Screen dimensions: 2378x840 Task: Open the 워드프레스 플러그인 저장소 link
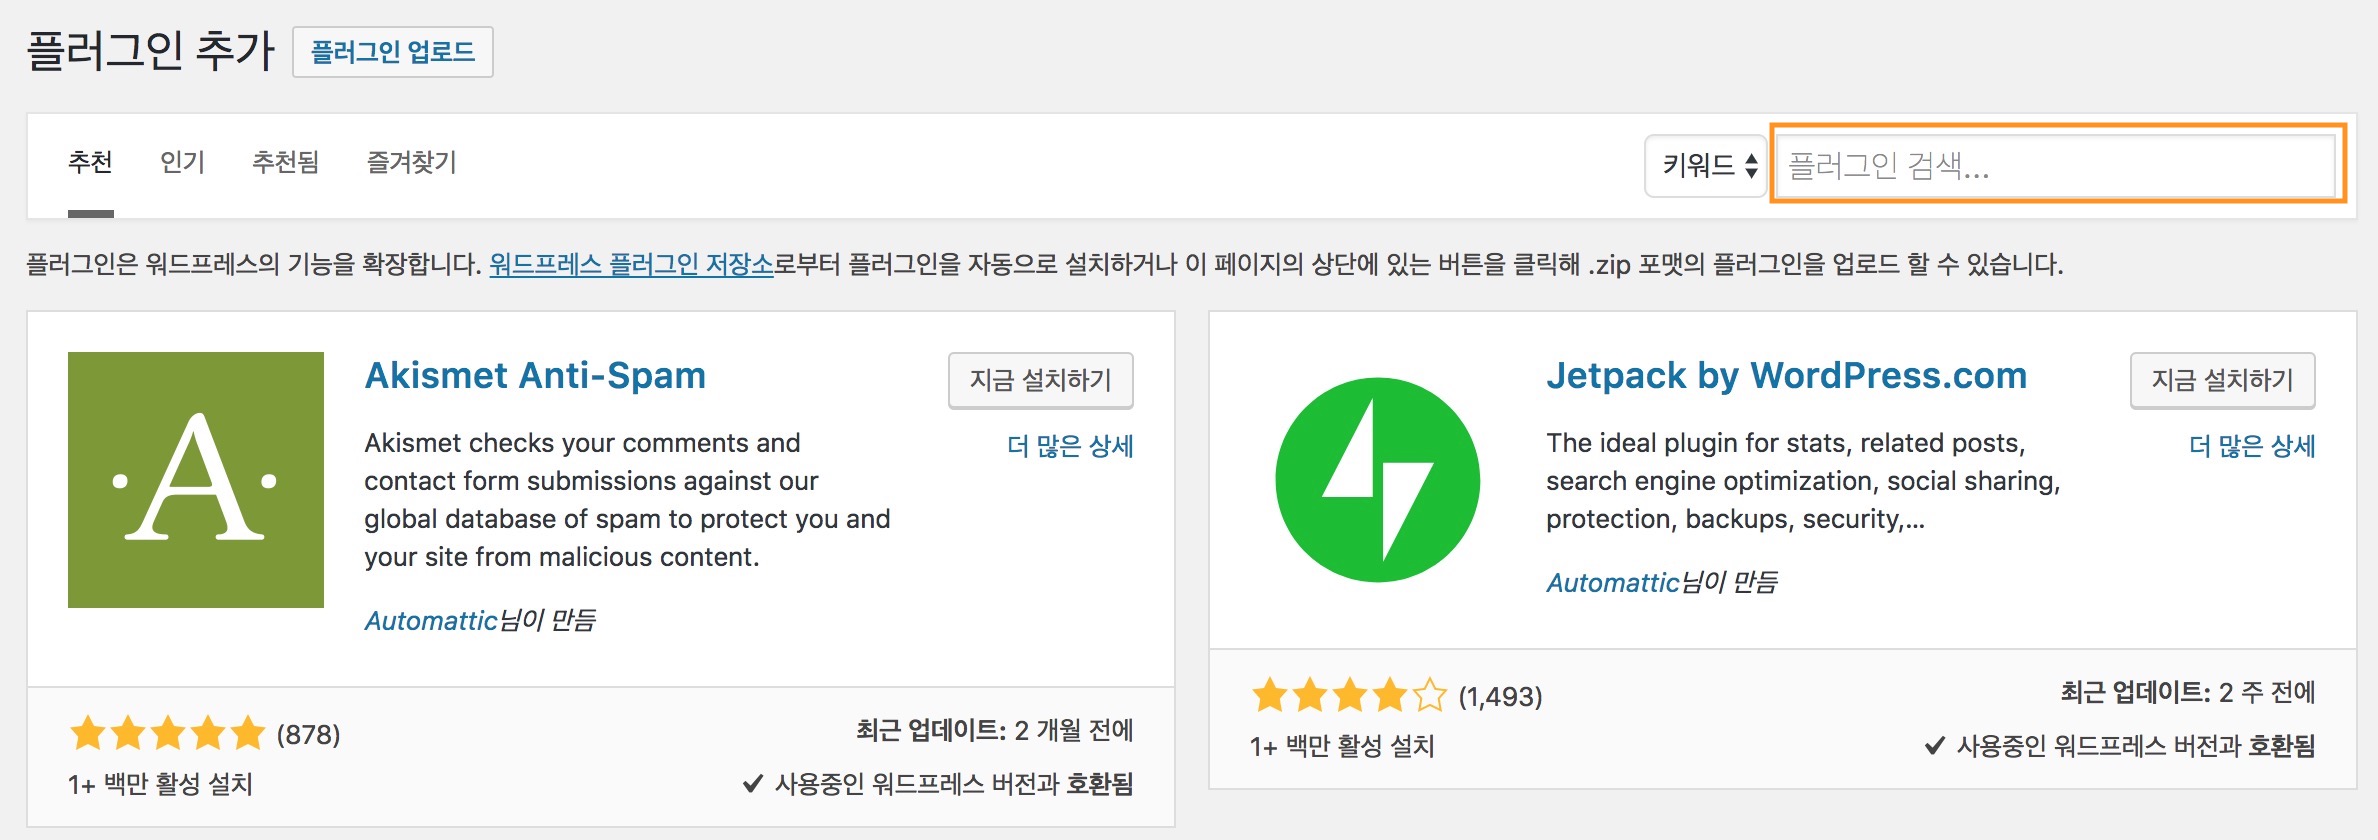631,264
